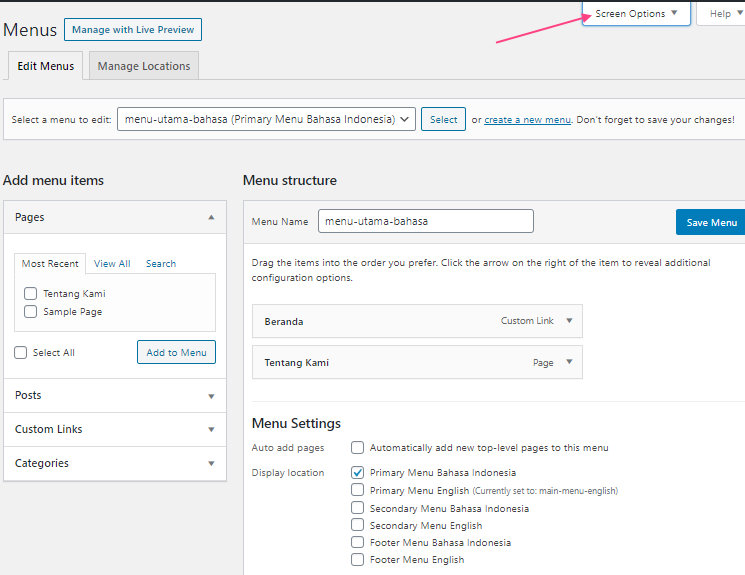Enable auto add new top-level pages

click(357, 448)
